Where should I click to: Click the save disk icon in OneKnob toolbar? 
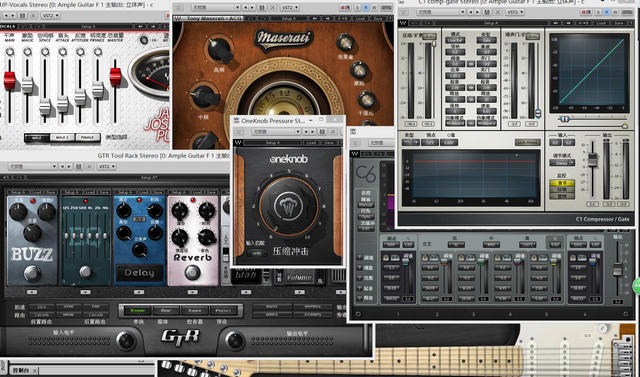click(x=322, y=132)
